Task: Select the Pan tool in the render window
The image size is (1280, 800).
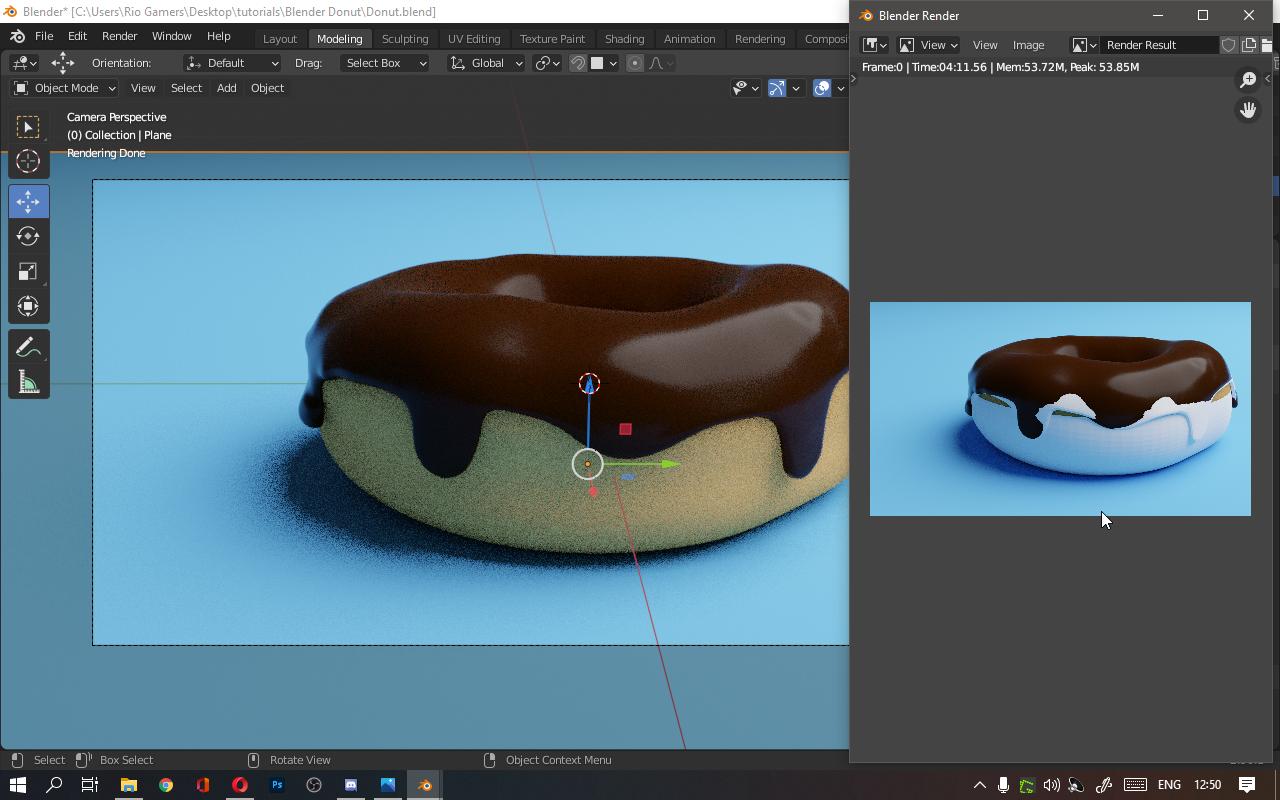Action: point(1247,109)
